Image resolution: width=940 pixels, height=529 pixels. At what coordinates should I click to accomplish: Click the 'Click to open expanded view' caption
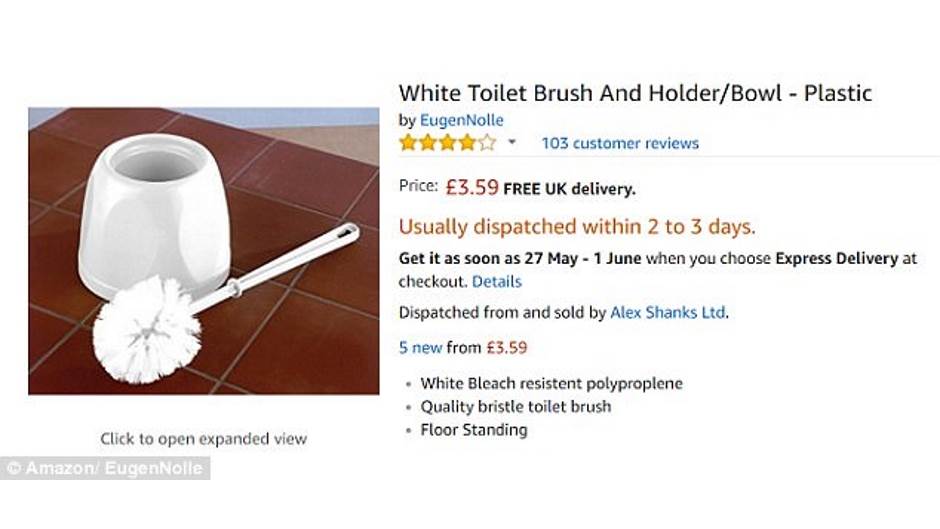click(203, 438)
